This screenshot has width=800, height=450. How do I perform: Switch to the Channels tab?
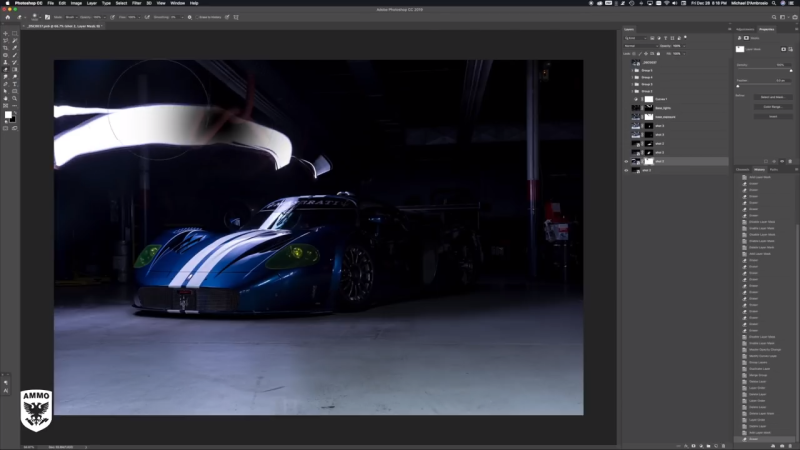pos(742,169)
